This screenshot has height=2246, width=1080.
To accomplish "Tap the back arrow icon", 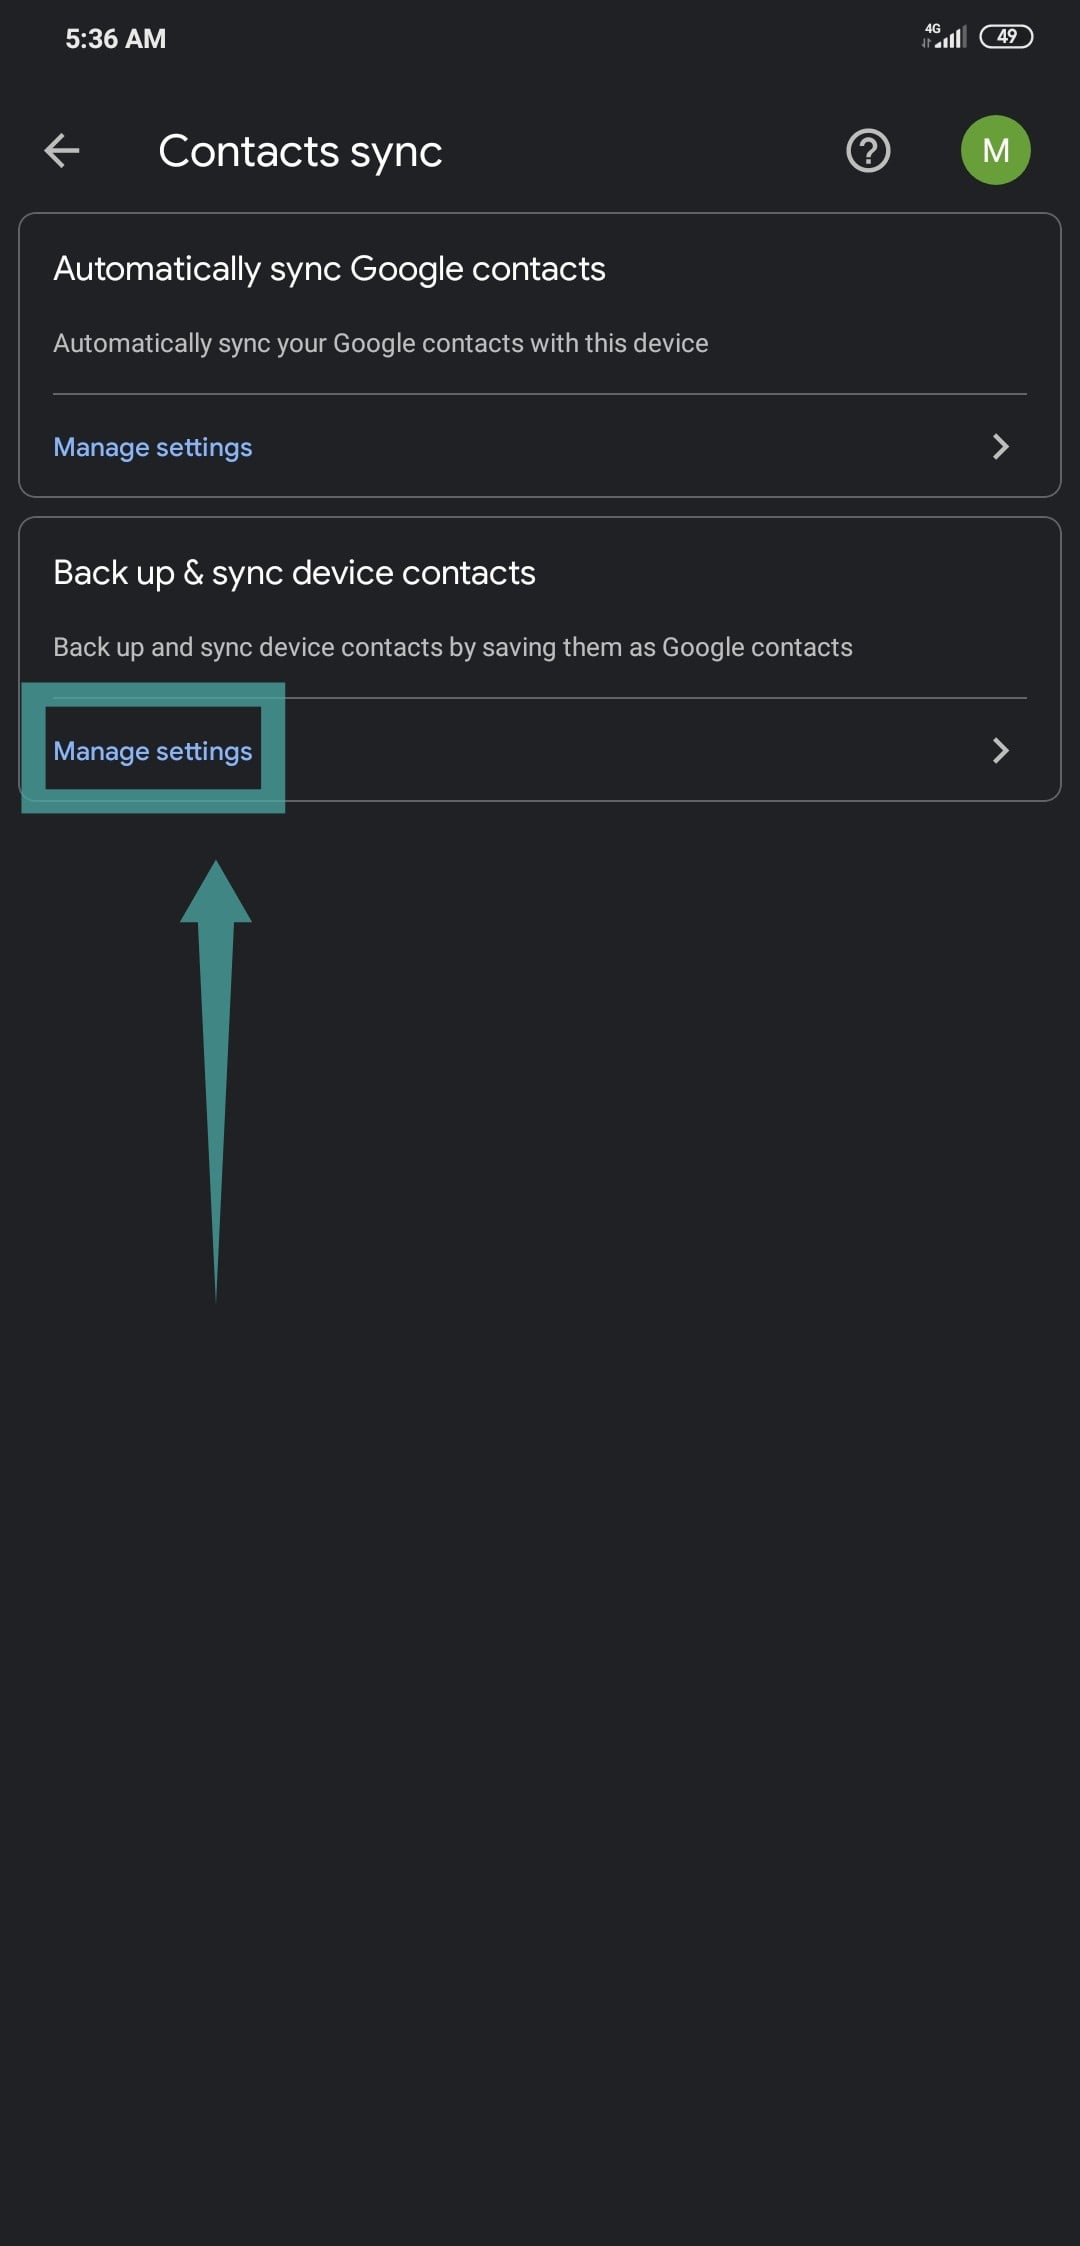I will [62, 151].
